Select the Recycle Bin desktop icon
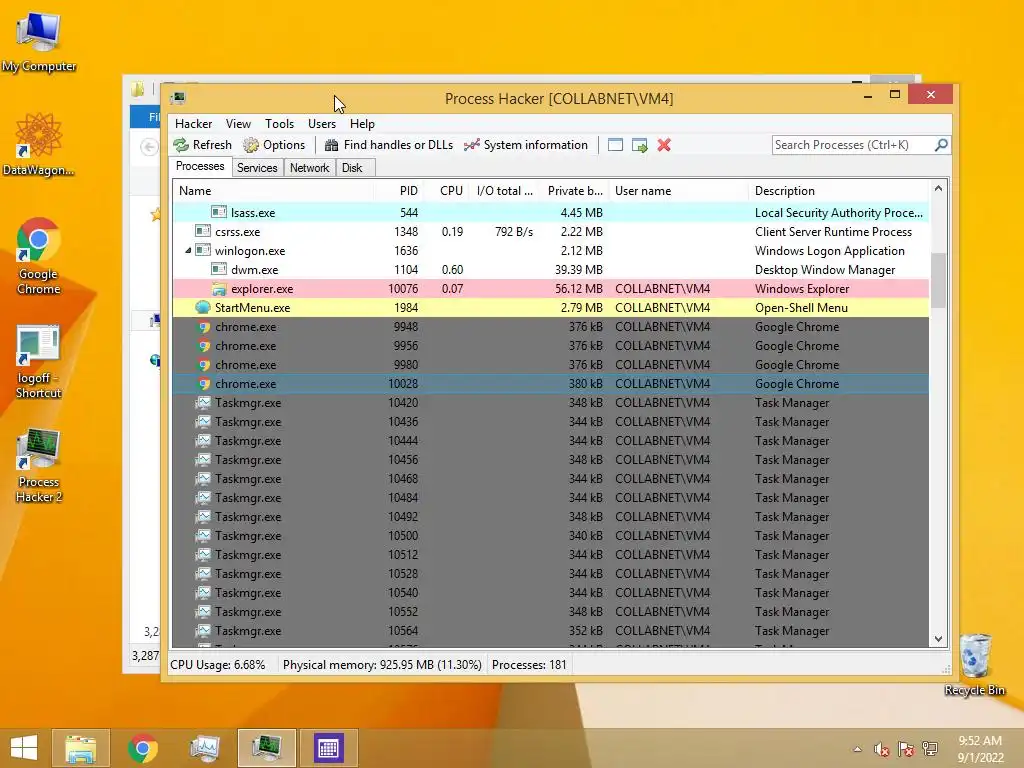This screenshot has width=1024, height=768. click(x=974, y=665)
